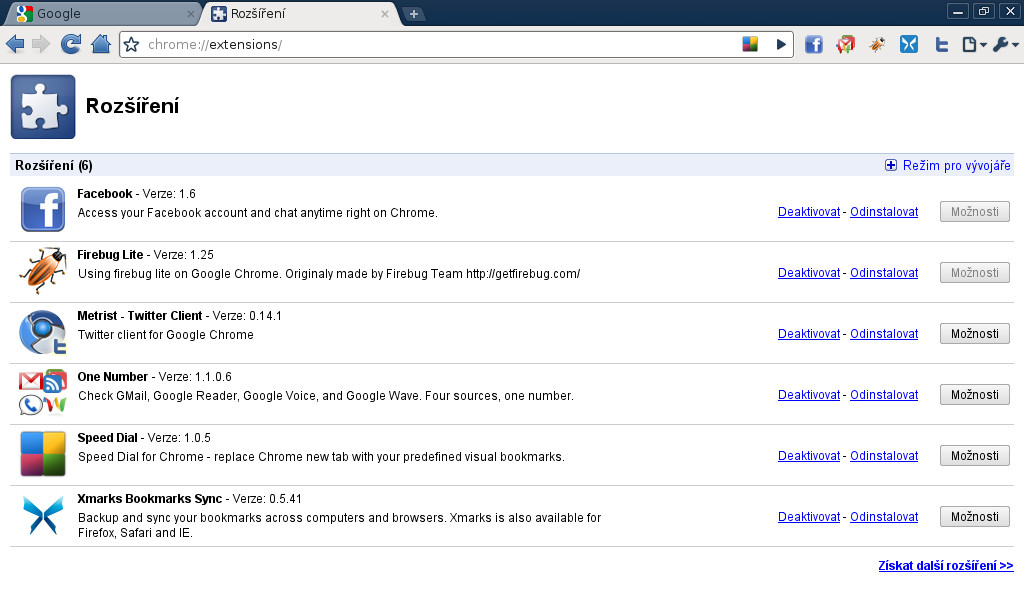
Task: Open the One Number toolbar icon
Action: [x=846, y=45]
